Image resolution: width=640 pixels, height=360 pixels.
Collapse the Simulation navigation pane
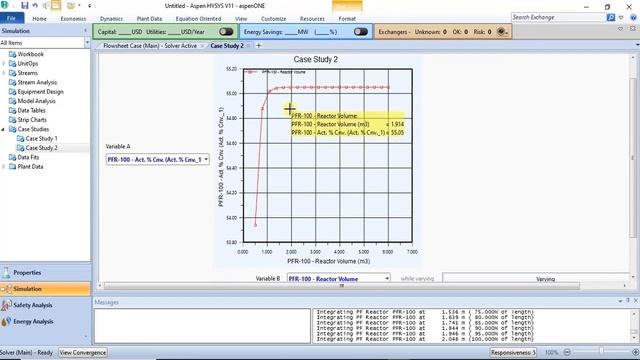(x=85, y=31)
